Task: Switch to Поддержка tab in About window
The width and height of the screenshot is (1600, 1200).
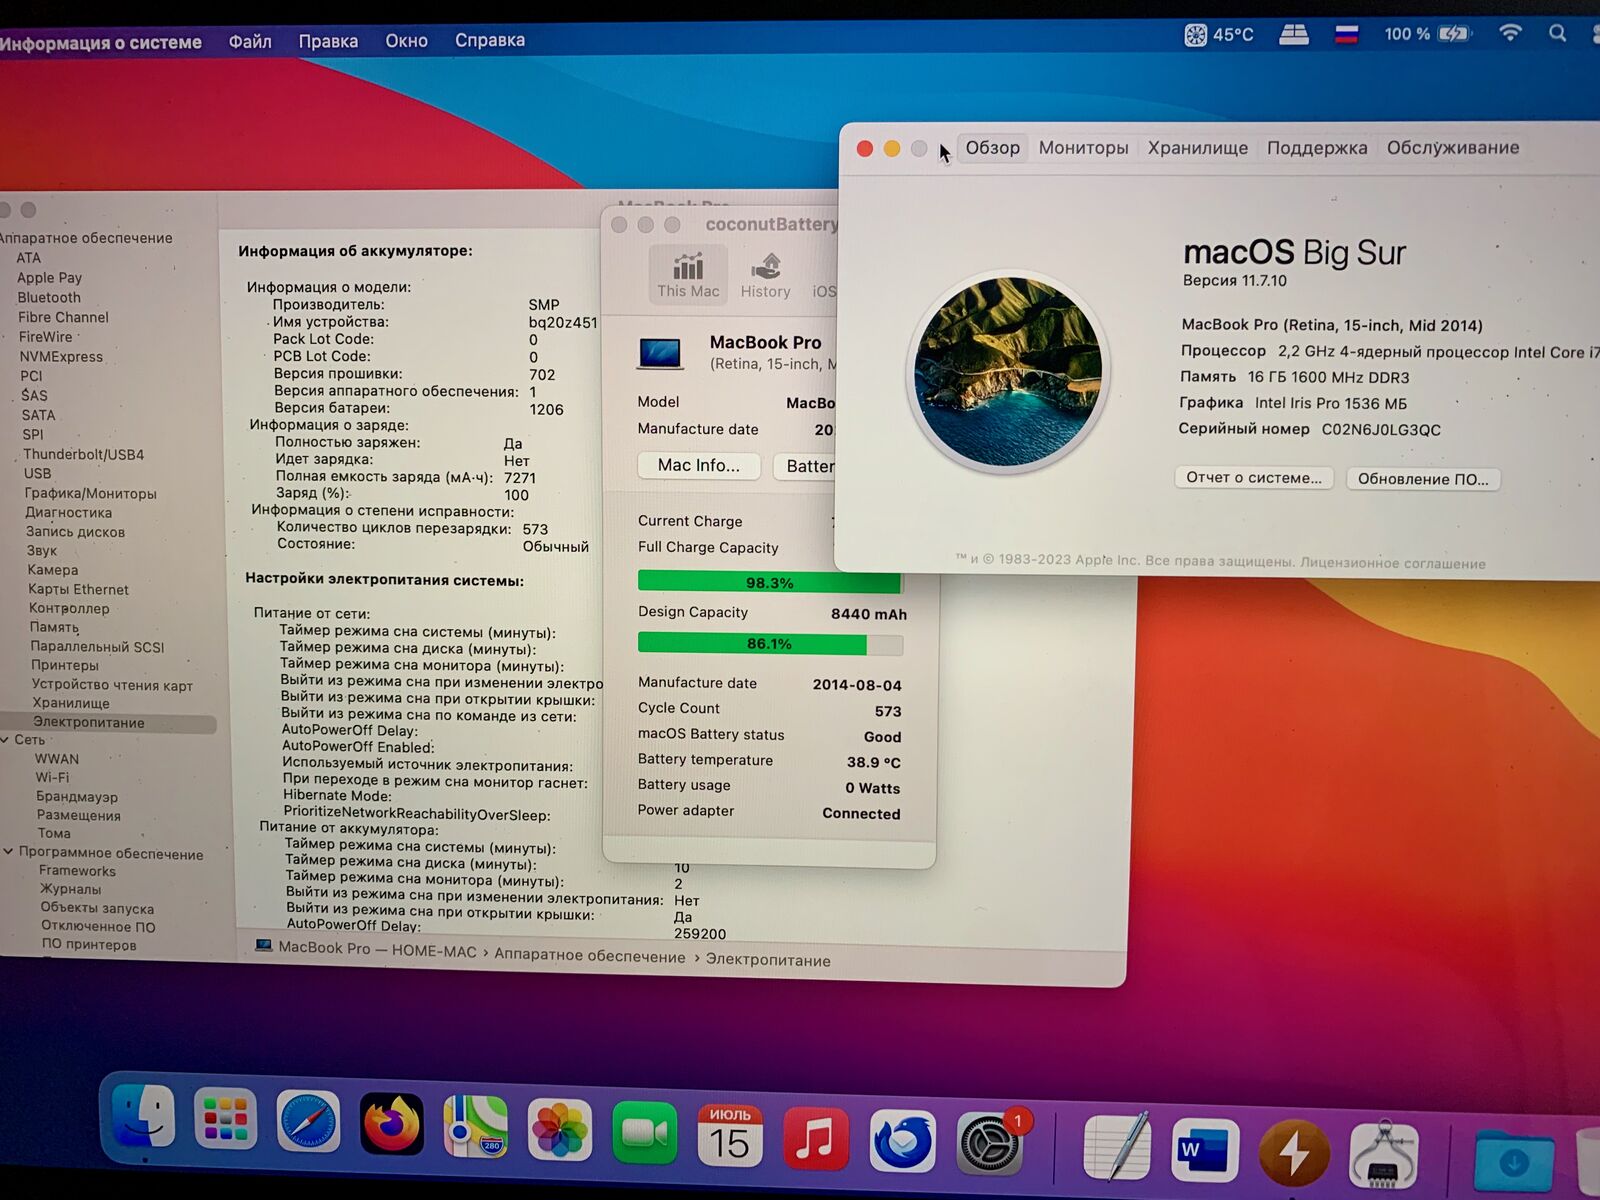Action: pos(1317,148)
